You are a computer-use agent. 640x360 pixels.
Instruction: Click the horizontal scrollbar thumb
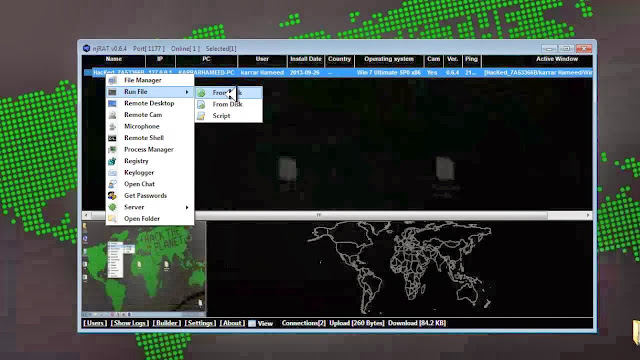click(319, 215)
